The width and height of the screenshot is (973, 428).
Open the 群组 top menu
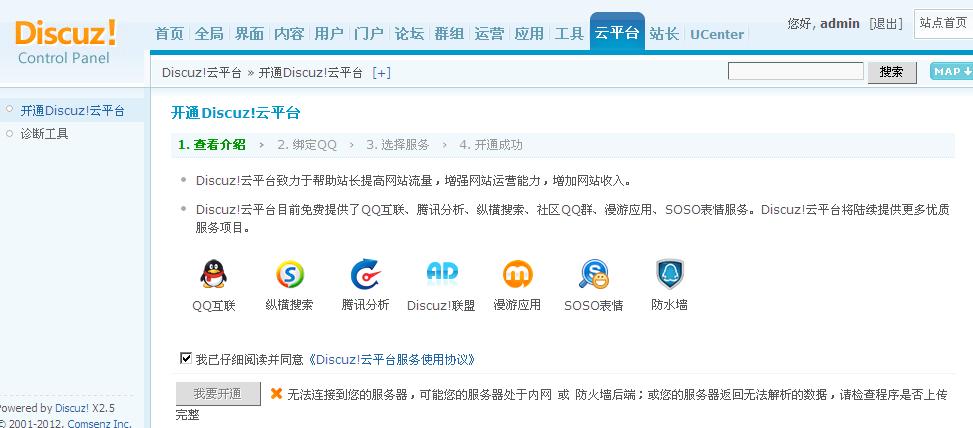point(449,33)
